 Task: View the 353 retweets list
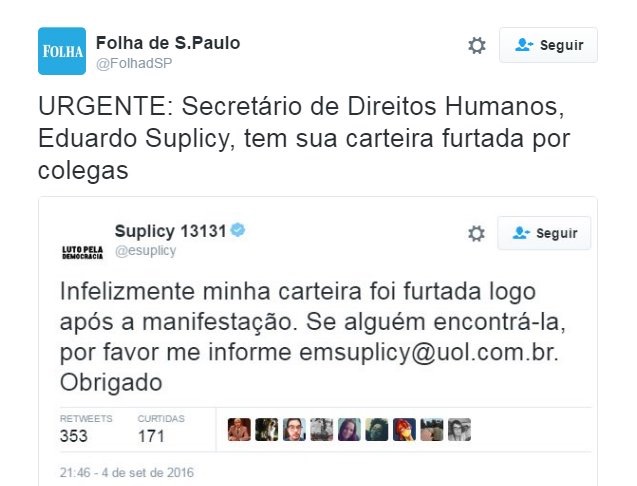point(86,430)
